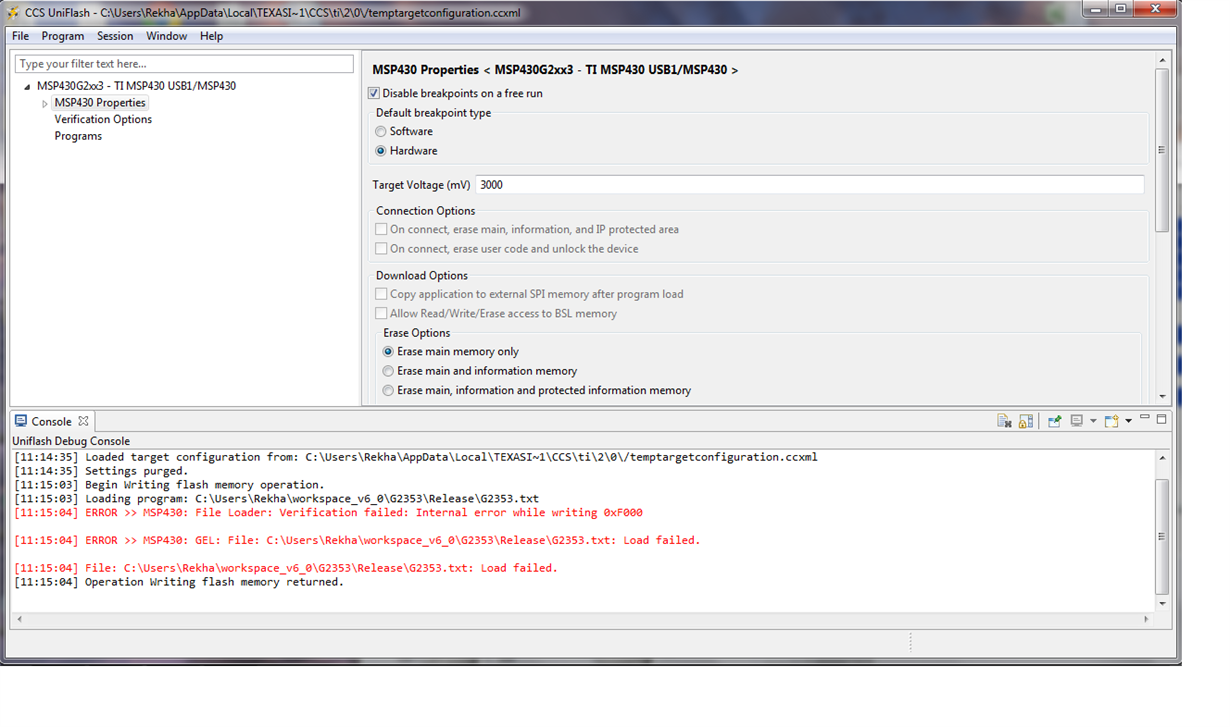Screen dimensions: 1230x727
Task: Select Programs in the tree
Action: pos(78,136)
